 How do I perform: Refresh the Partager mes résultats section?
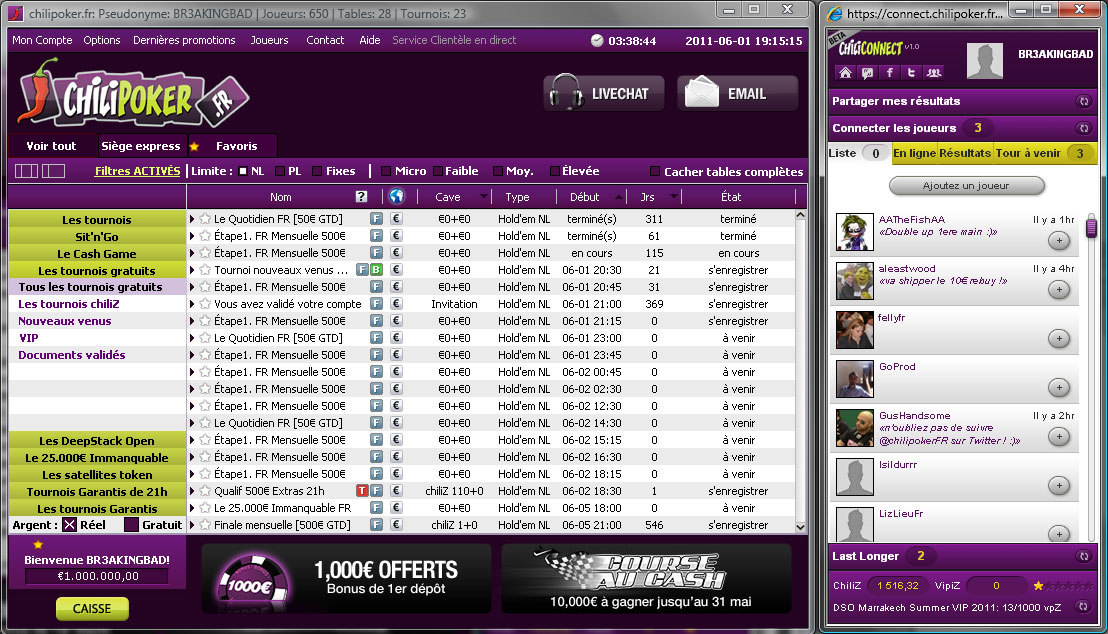(x=1083, y=101)
